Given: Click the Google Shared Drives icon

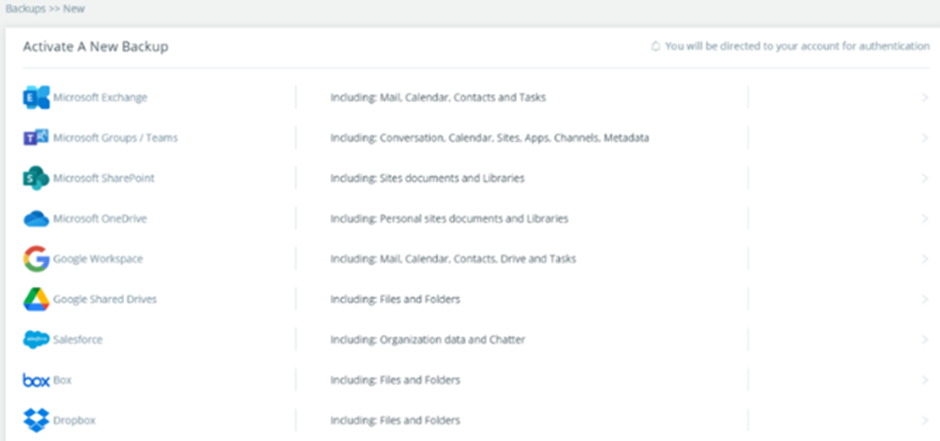Looking at the screenshot, I should pos(36,299).
